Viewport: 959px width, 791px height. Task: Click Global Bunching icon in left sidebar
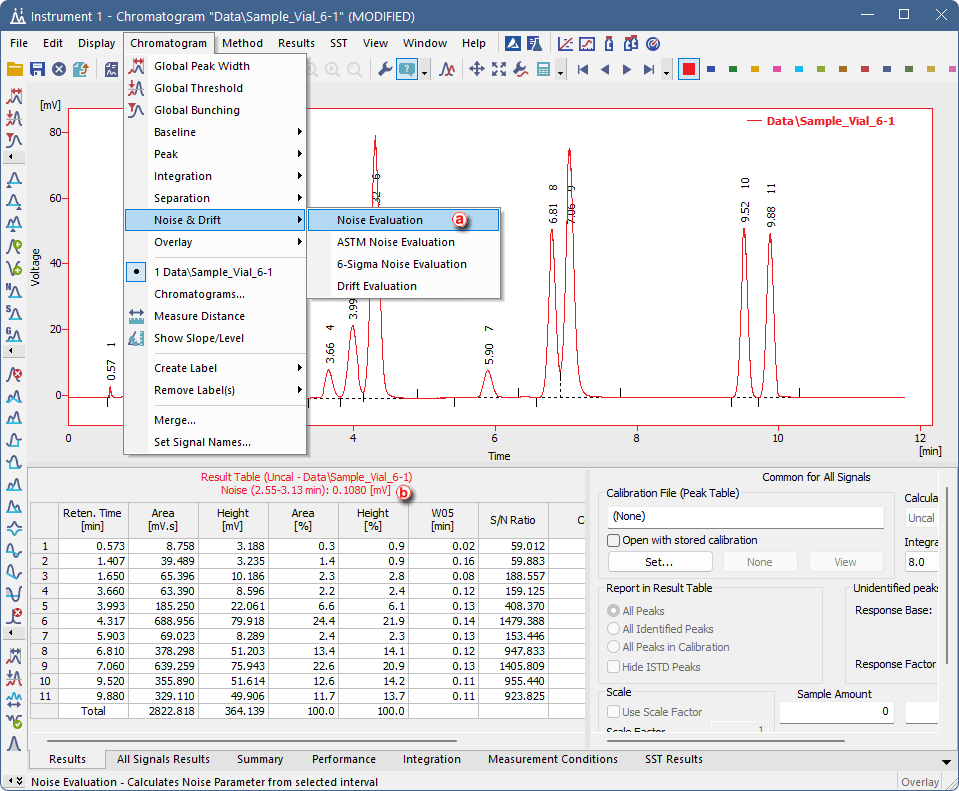(x=14, y=139)
